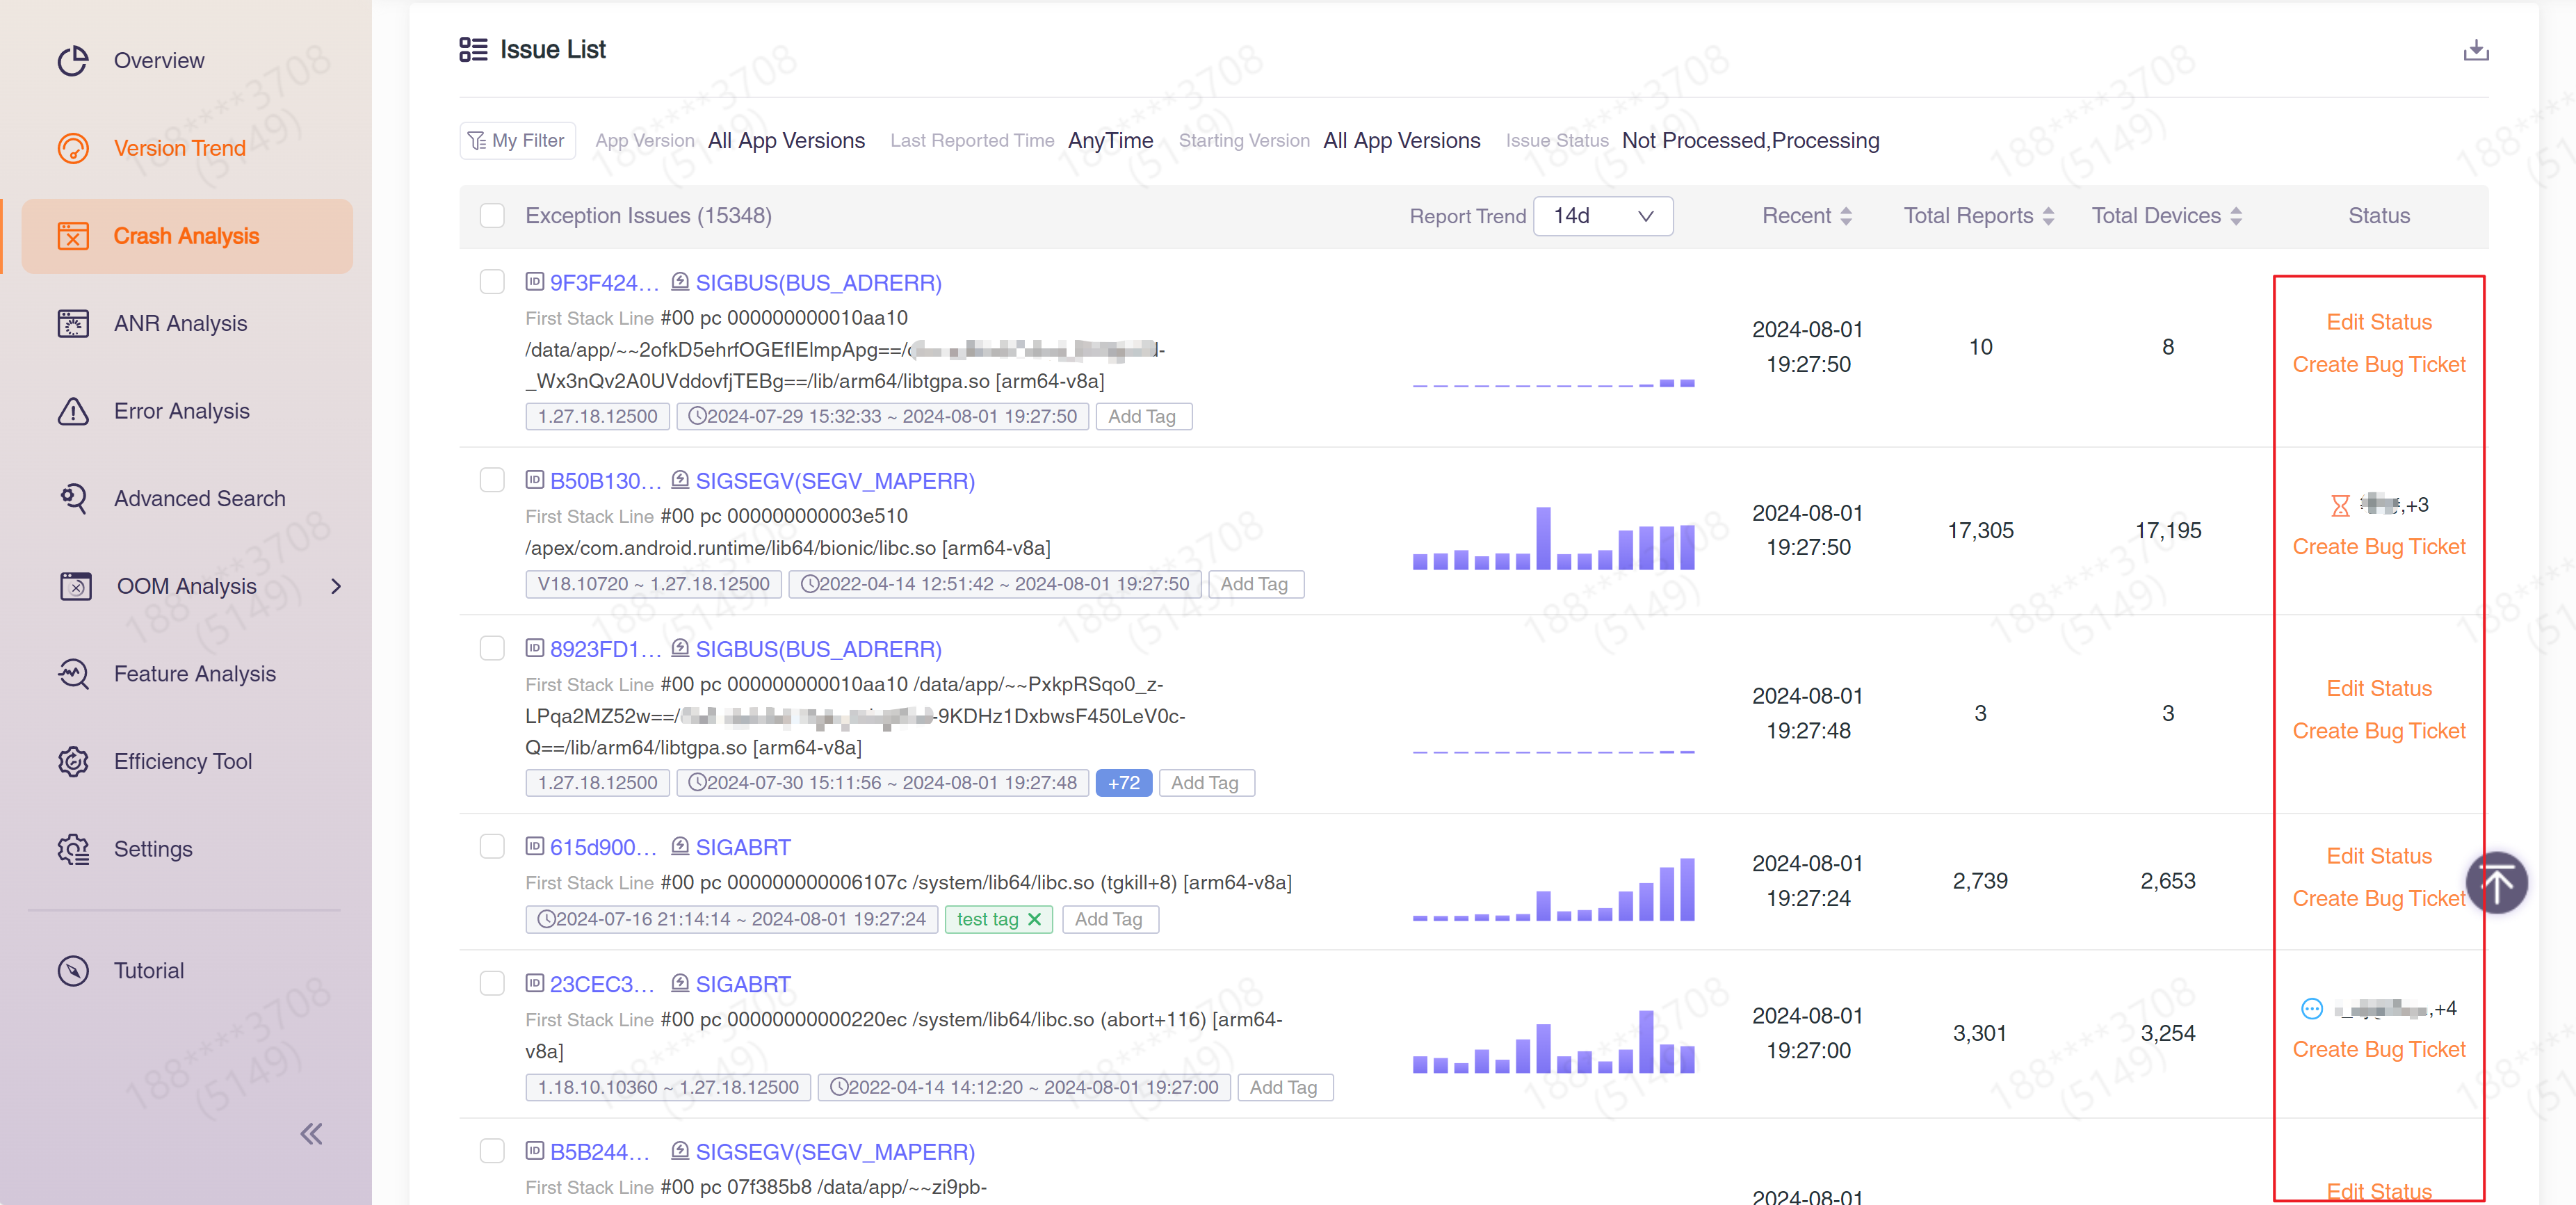Click Edit Status for 615d900 issue

click(2379, 856)
